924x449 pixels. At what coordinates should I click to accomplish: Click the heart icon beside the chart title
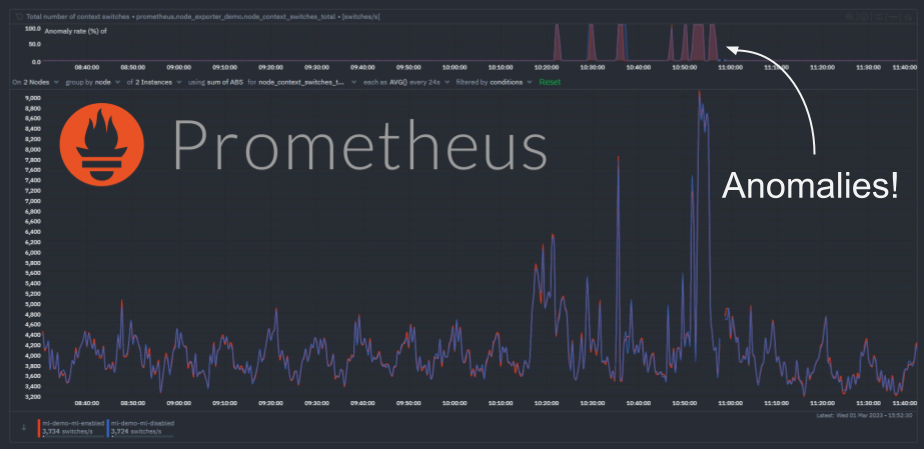19,17
